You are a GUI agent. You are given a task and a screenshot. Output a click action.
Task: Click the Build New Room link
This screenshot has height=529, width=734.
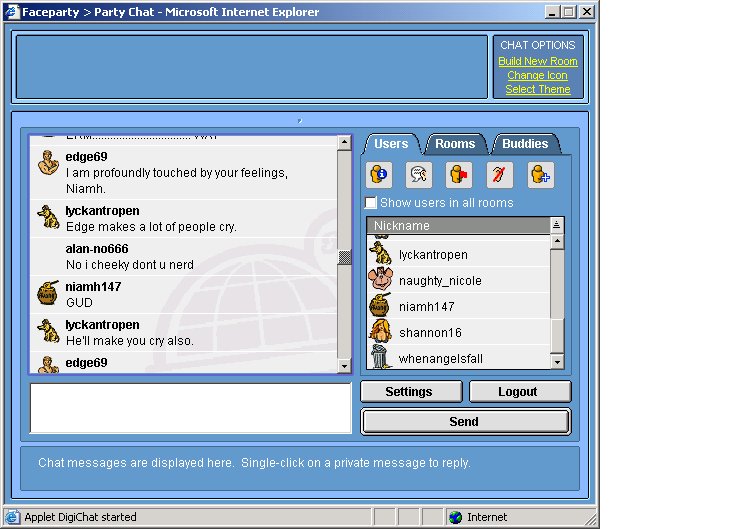coord(538,61)
